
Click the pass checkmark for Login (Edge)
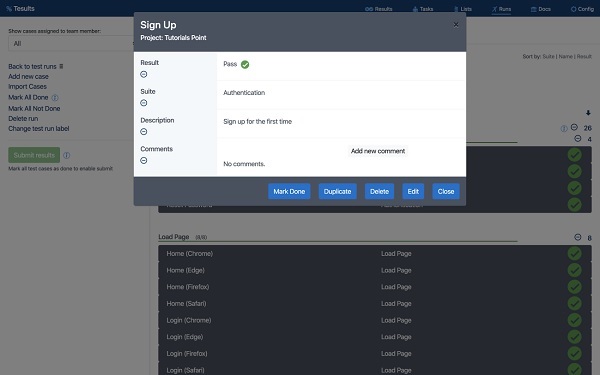574,337
